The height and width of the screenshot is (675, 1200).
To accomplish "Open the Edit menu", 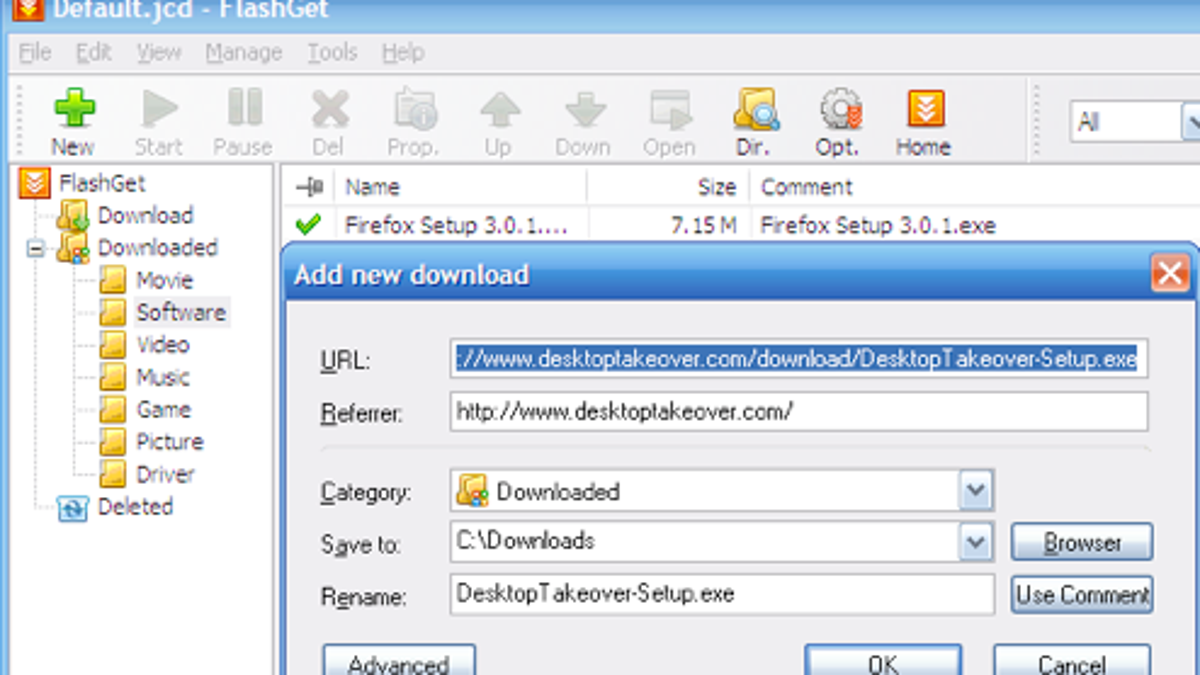I will [93, 52].
